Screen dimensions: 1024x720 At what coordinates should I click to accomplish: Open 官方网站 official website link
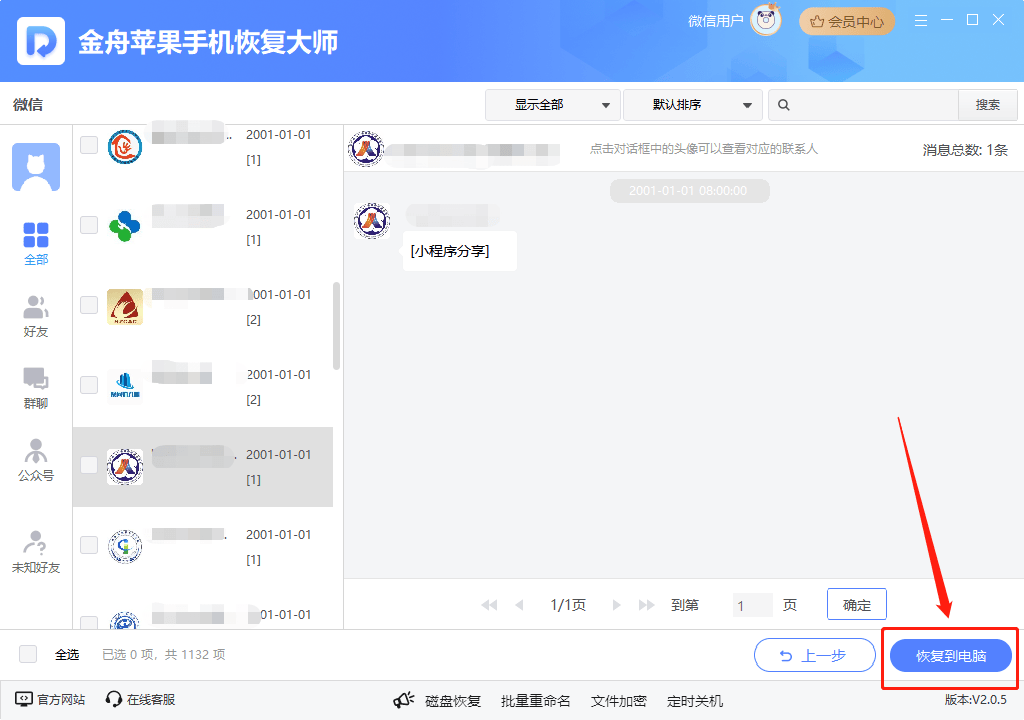coord(50,700)
